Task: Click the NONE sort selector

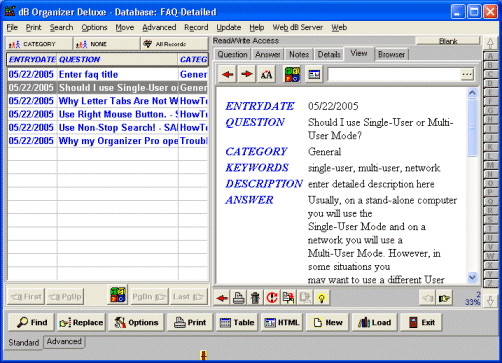Action: [x=107, y=44]
